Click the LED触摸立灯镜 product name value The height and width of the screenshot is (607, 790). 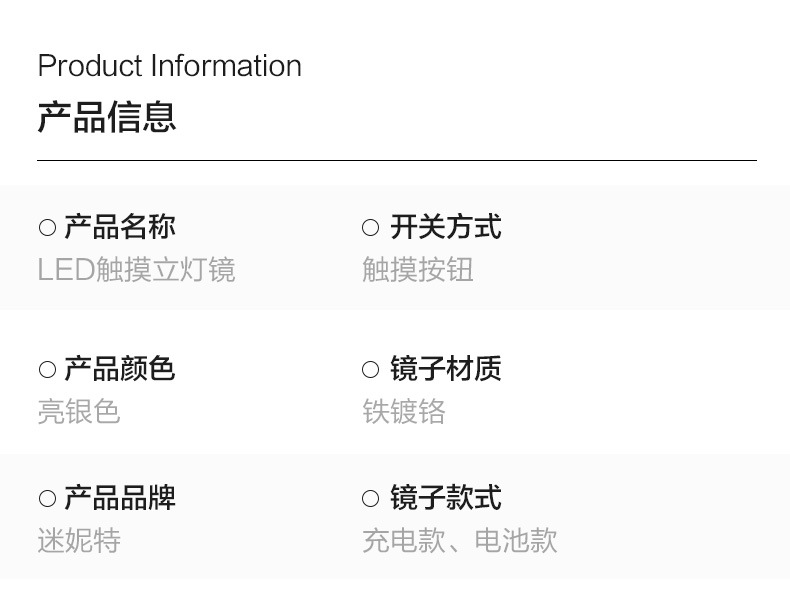pos(136,270)
